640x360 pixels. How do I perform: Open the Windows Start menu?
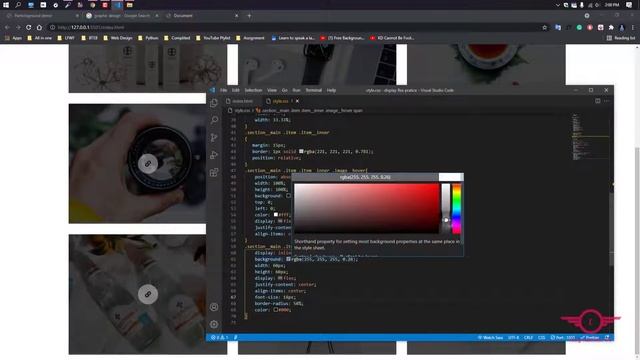6,5
